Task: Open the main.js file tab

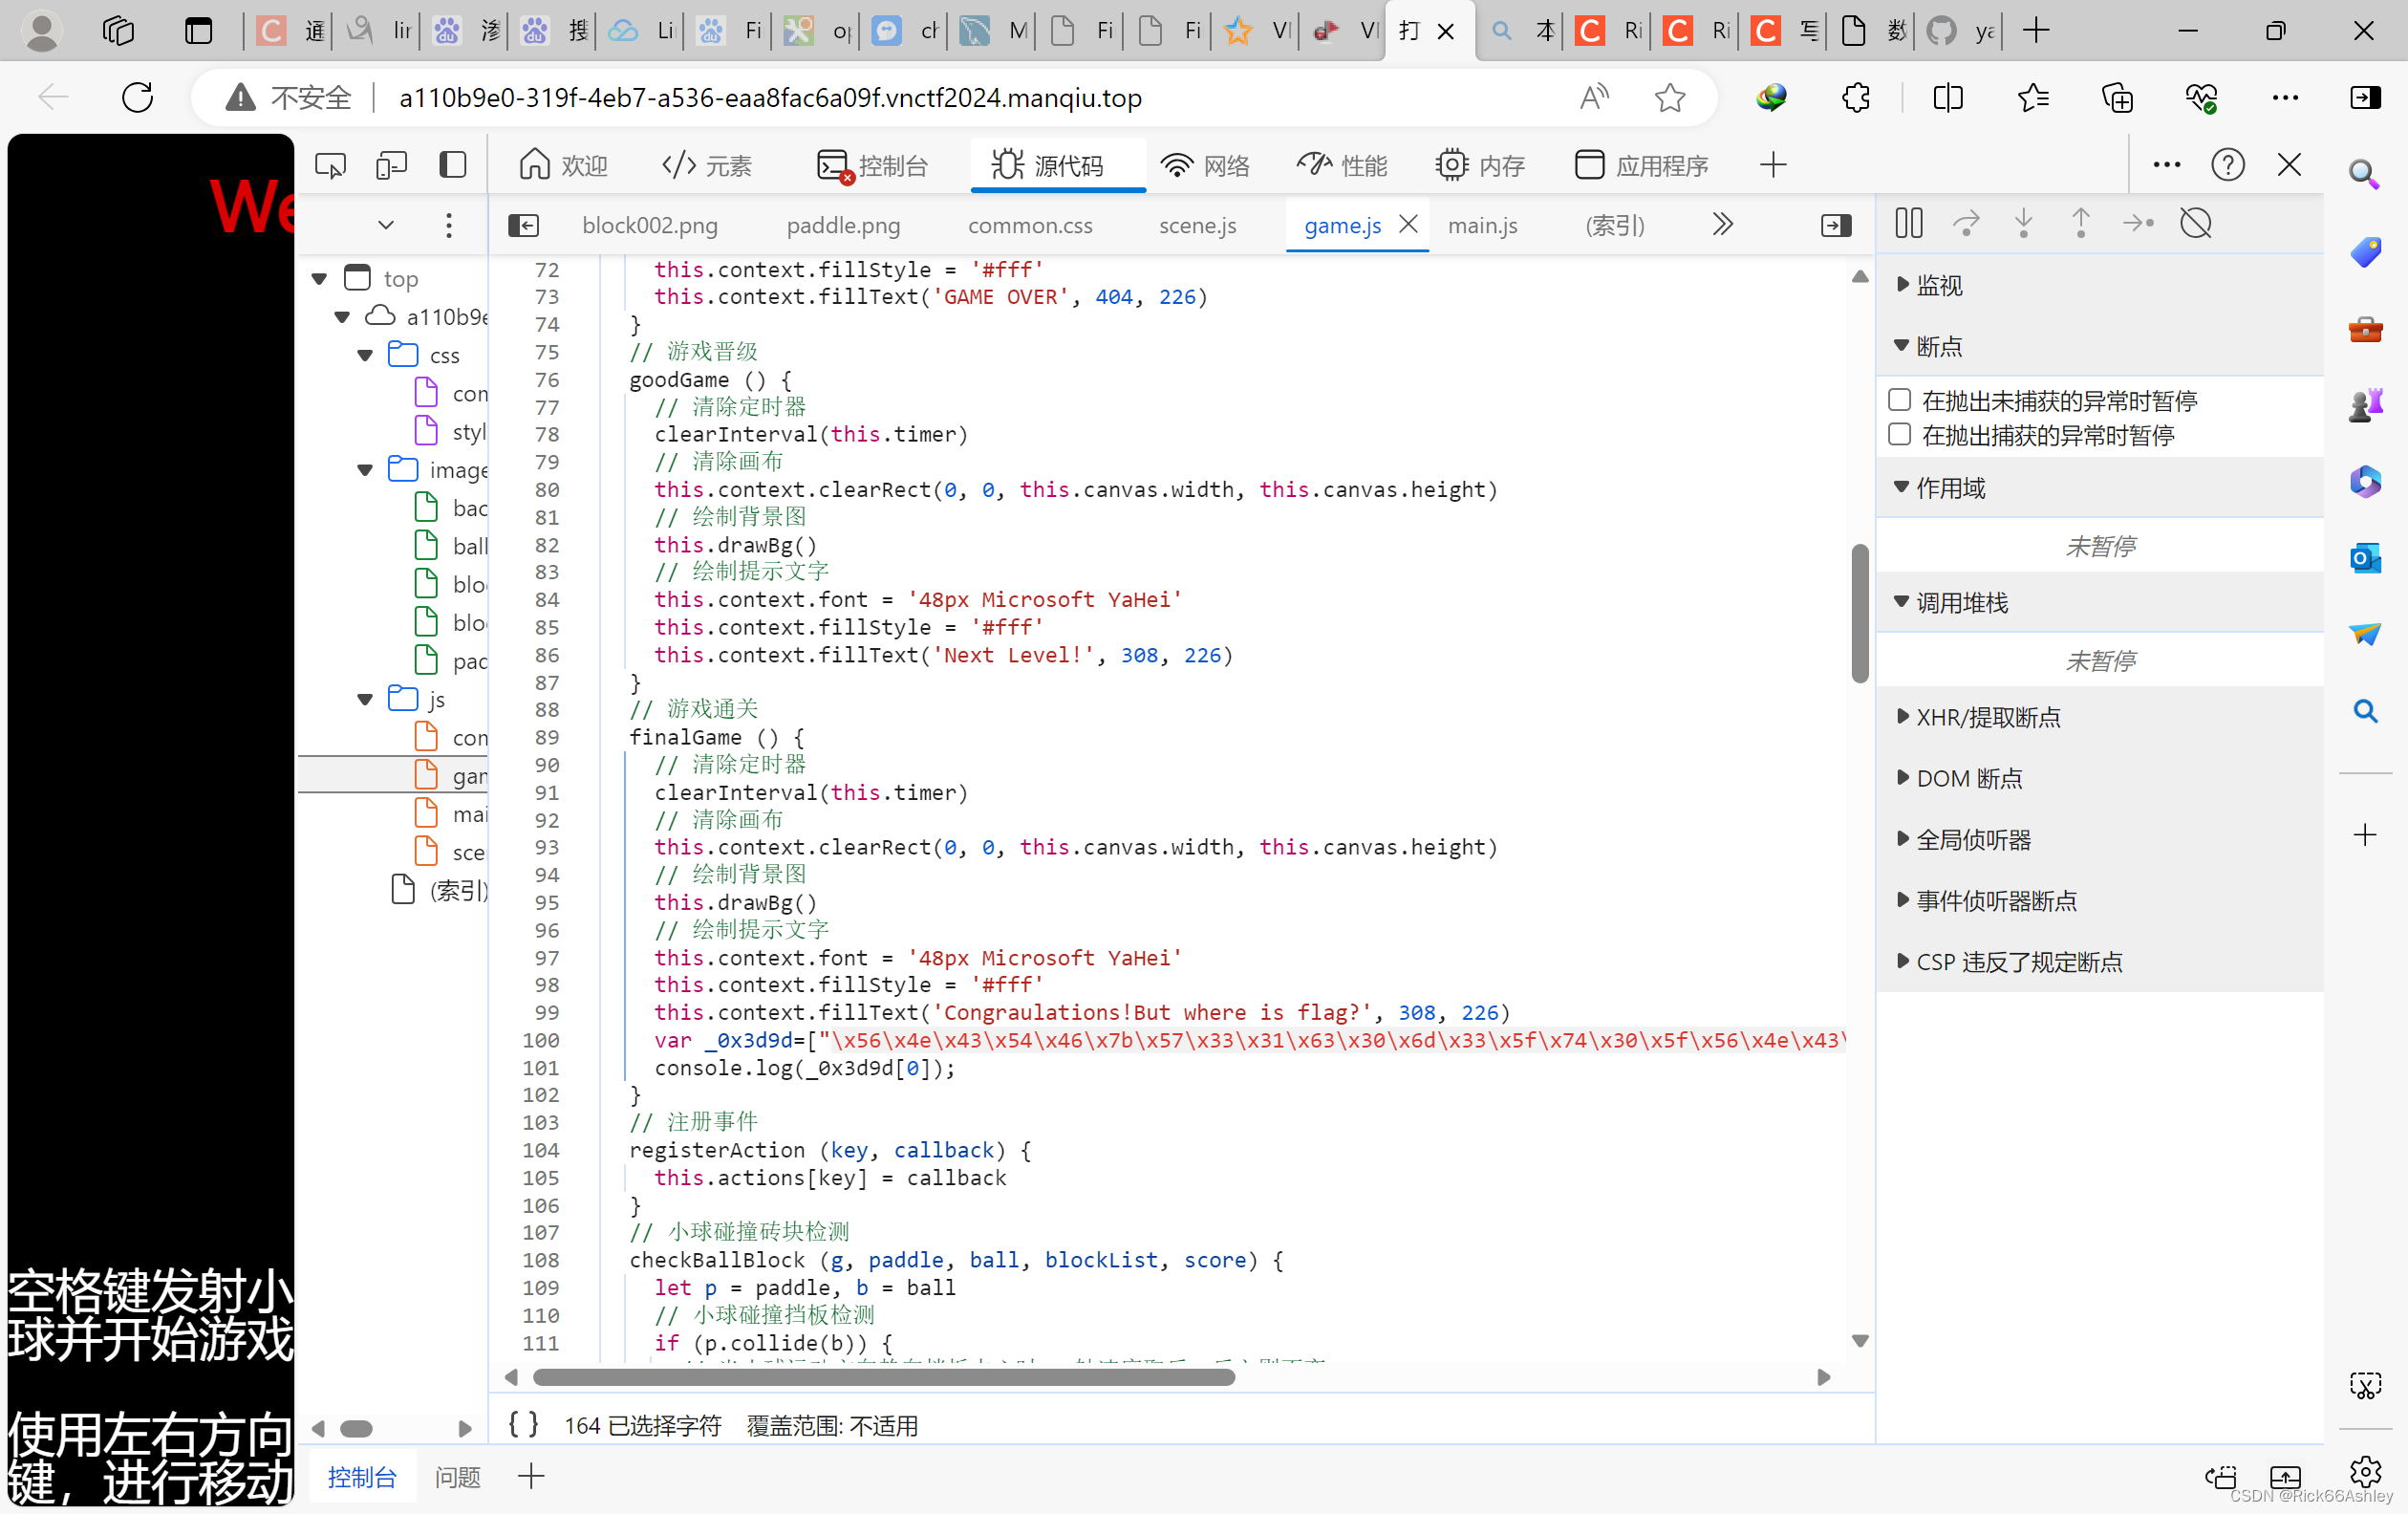Action: 1483,225
